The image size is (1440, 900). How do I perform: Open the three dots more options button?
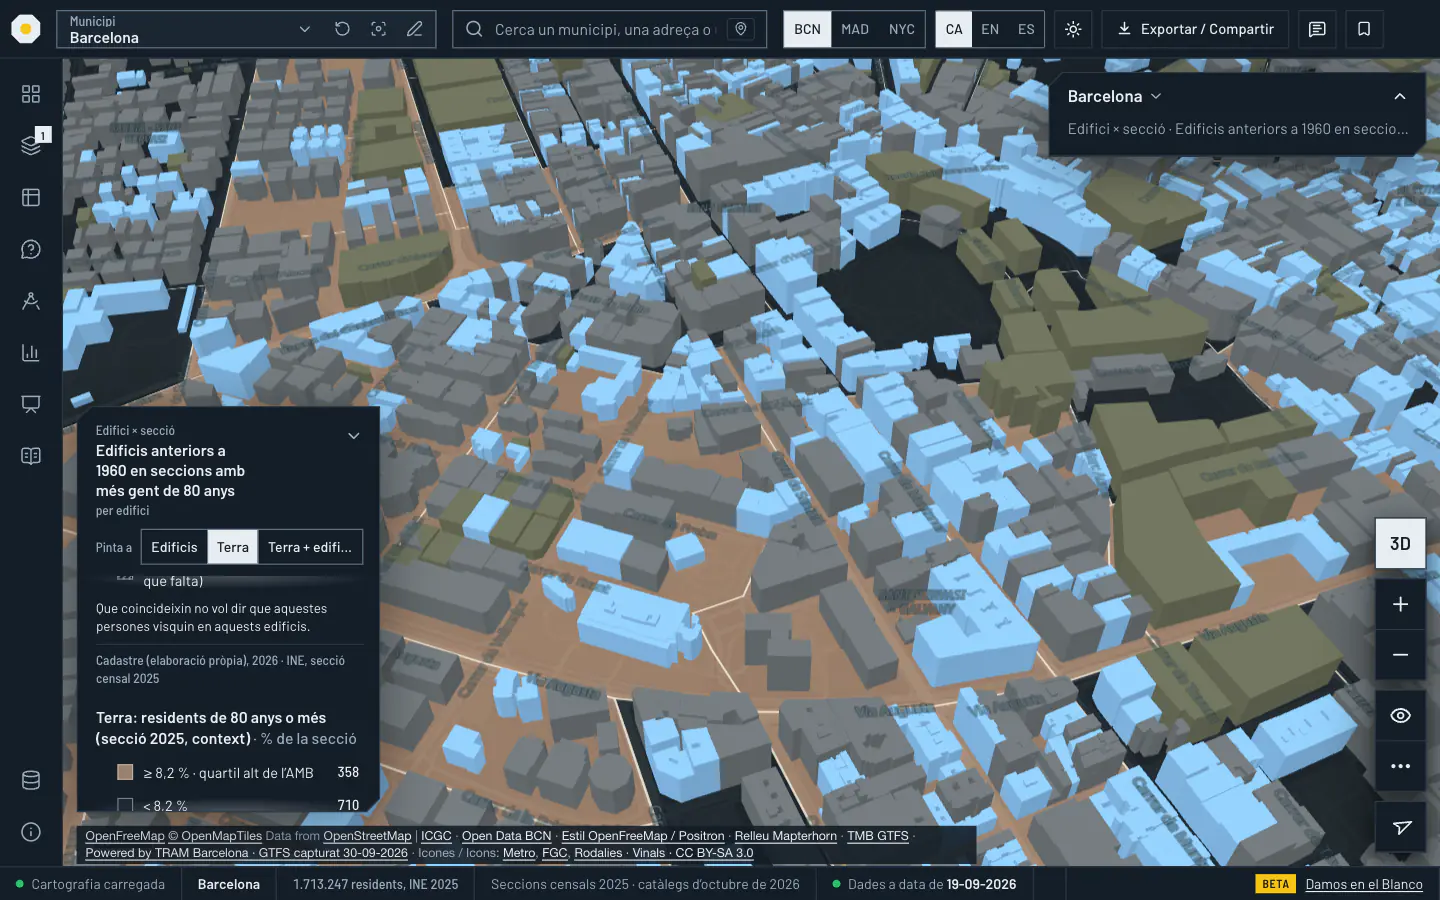(x=1401, y=766)
